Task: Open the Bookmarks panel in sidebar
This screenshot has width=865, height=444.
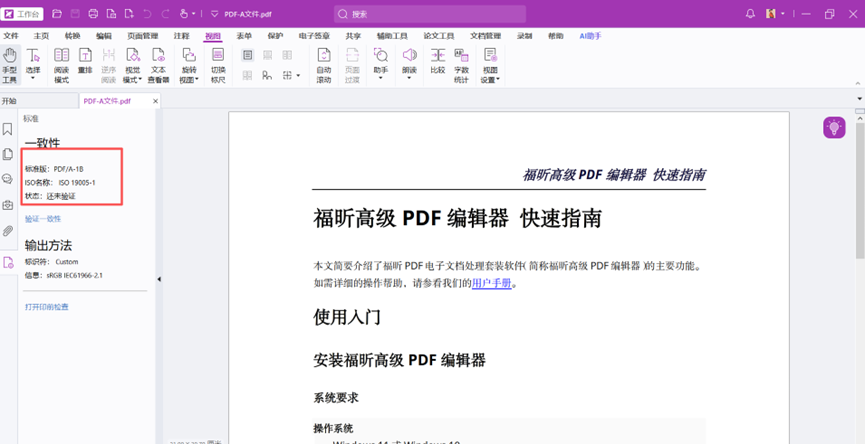Action: [x=8, y=129]
